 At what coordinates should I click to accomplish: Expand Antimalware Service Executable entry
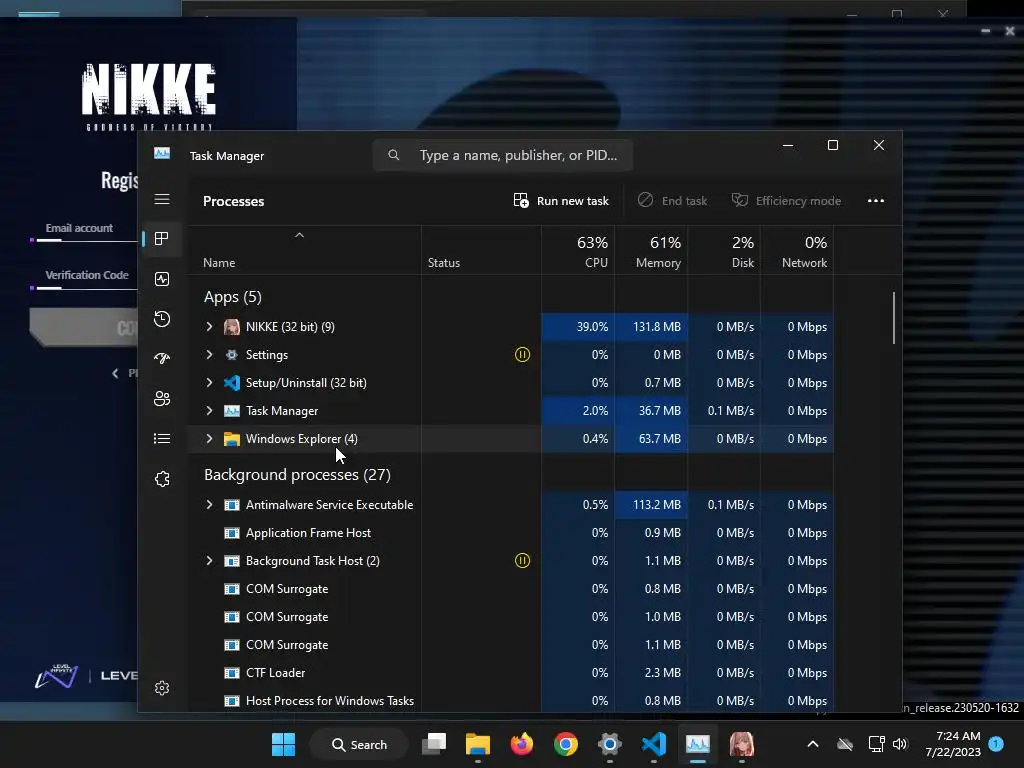(209, 505)
